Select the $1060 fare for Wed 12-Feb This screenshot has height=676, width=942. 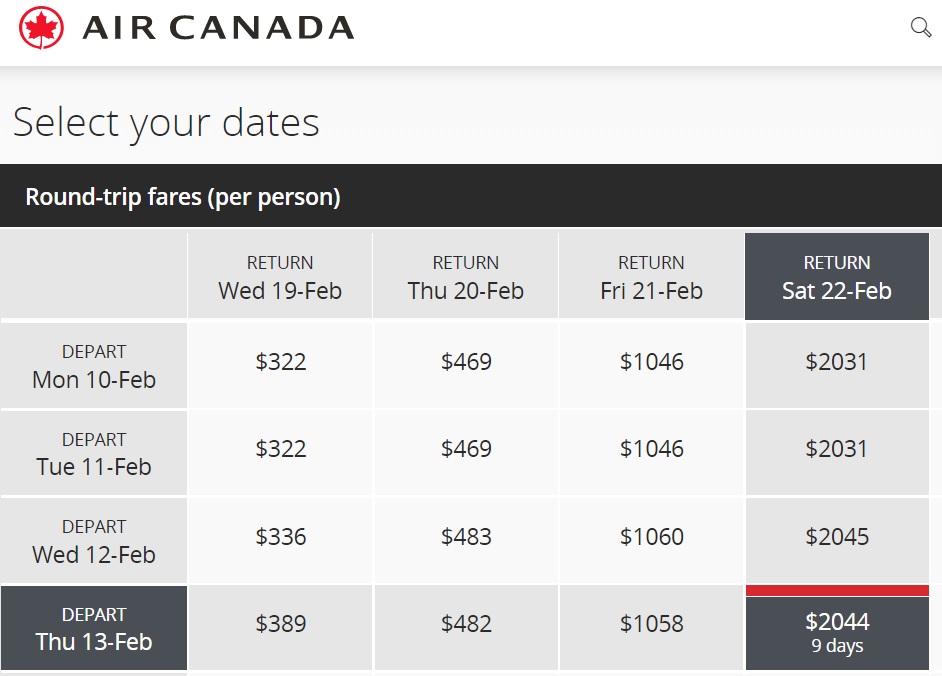652,540
